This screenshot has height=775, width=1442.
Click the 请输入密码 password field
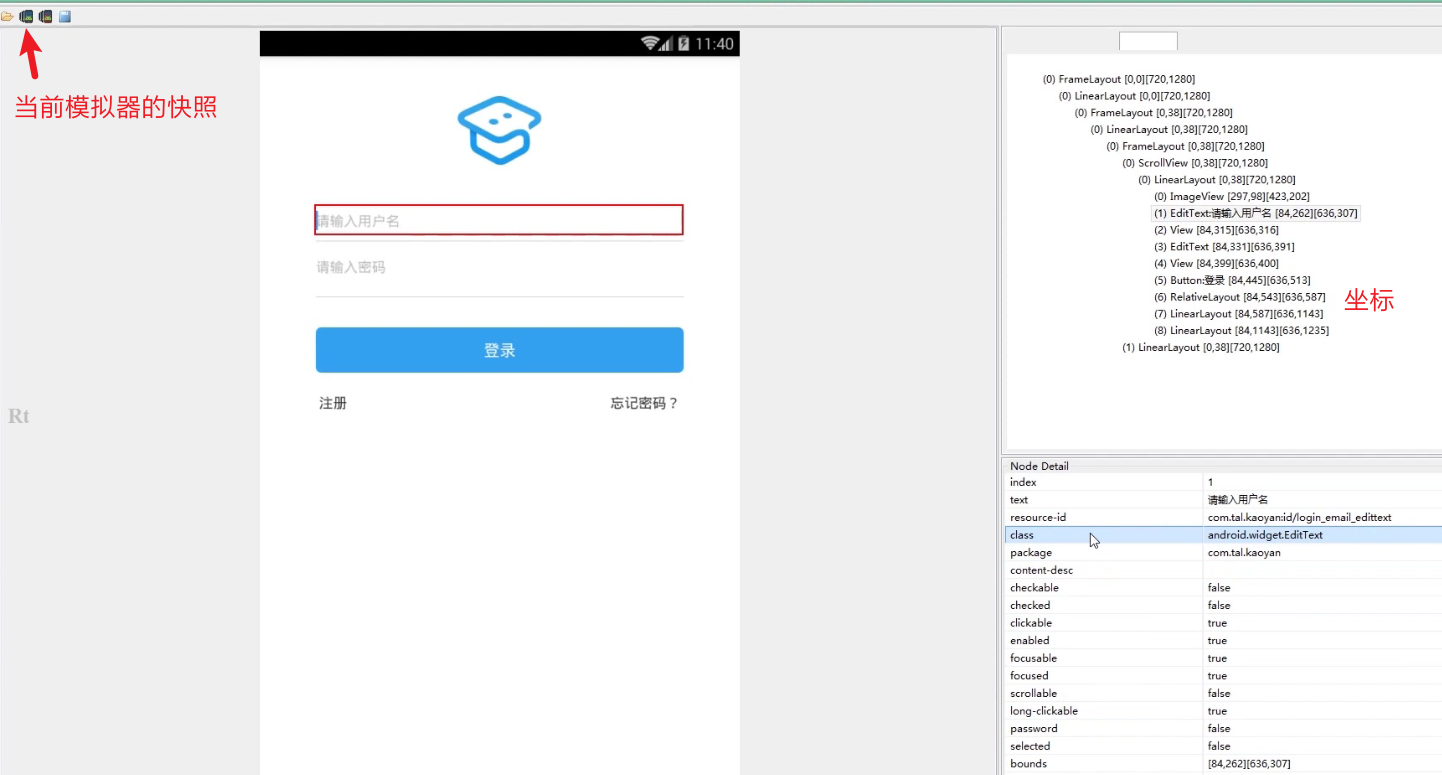tap(499, 268)
